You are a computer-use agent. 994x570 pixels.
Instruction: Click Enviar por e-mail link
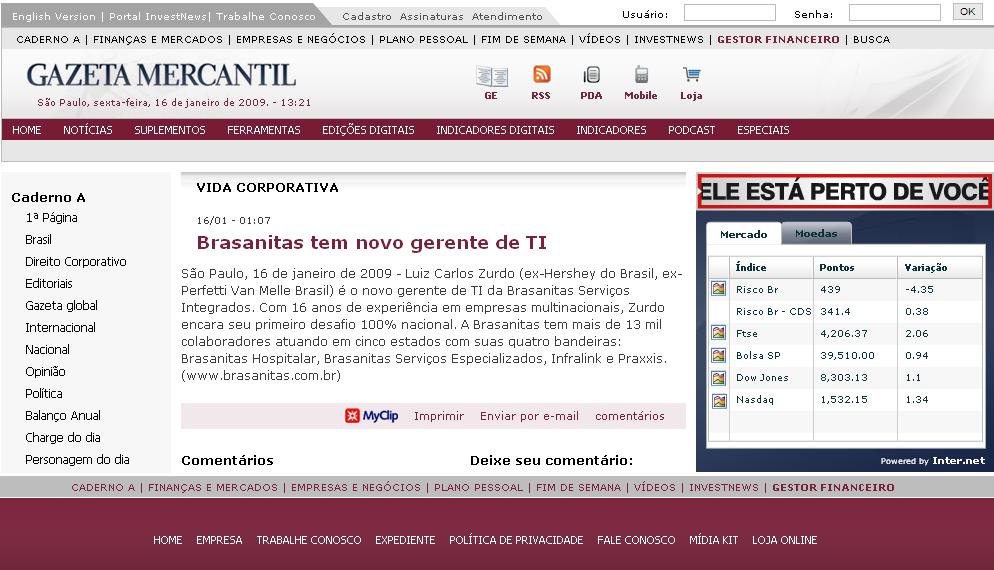(529, 416)
